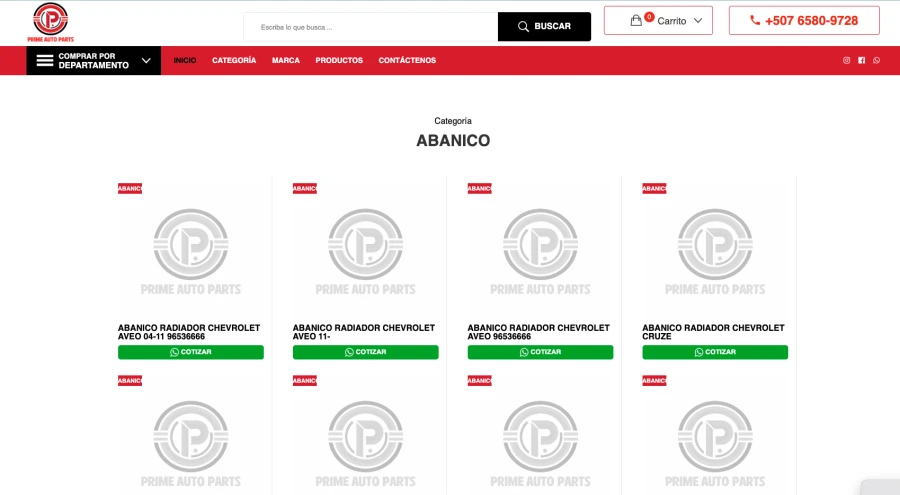Image resolution: width=900 pixels, height=495 pixels.
Task: Open Instagram social icon in red bar
Action: 846,60
